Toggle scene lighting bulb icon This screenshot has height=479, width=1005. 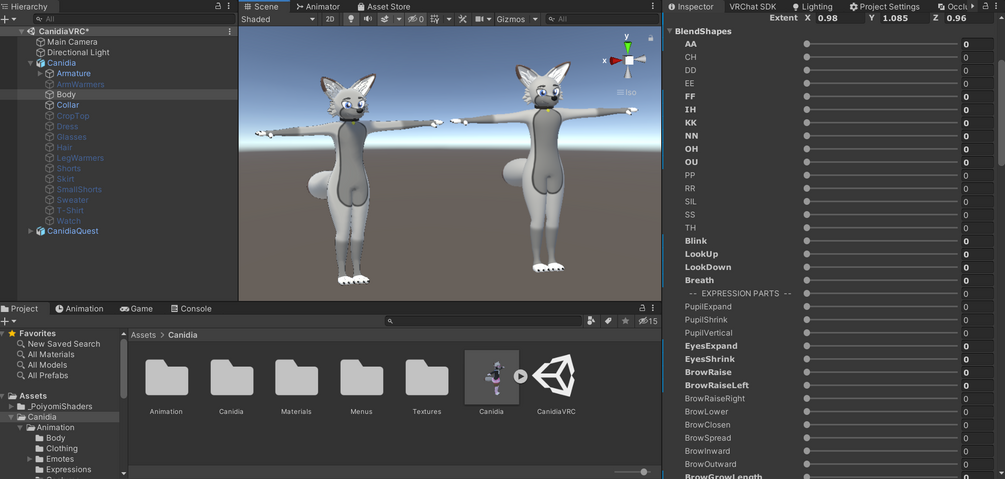(351, 19)
